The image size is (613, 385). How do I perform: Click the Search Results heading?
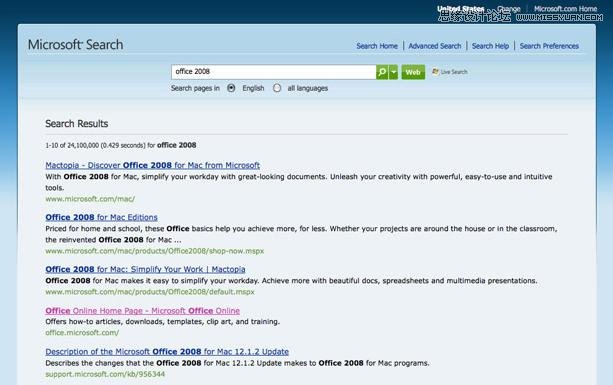tap(77, 124)
